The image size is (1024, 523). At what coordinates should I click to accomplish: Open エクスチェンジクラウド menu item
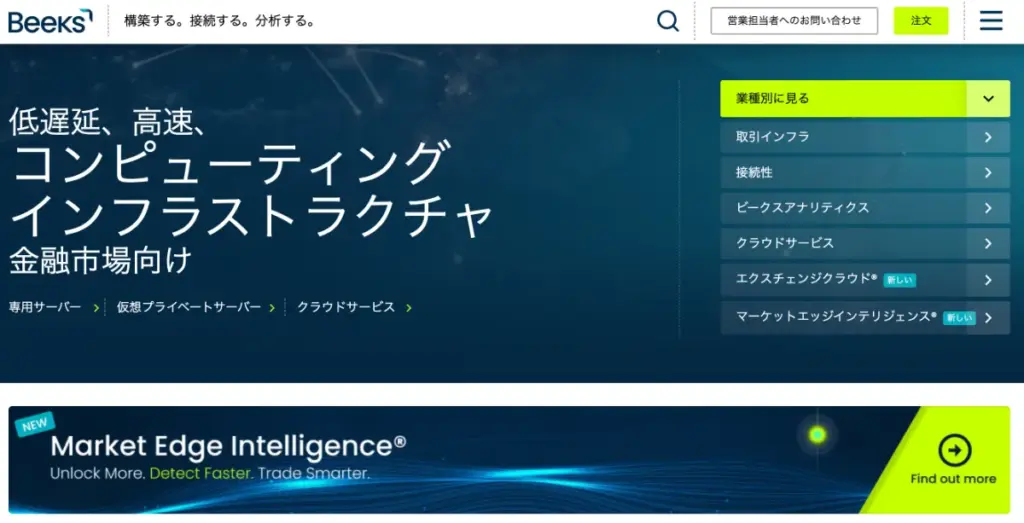coord(865,279)
